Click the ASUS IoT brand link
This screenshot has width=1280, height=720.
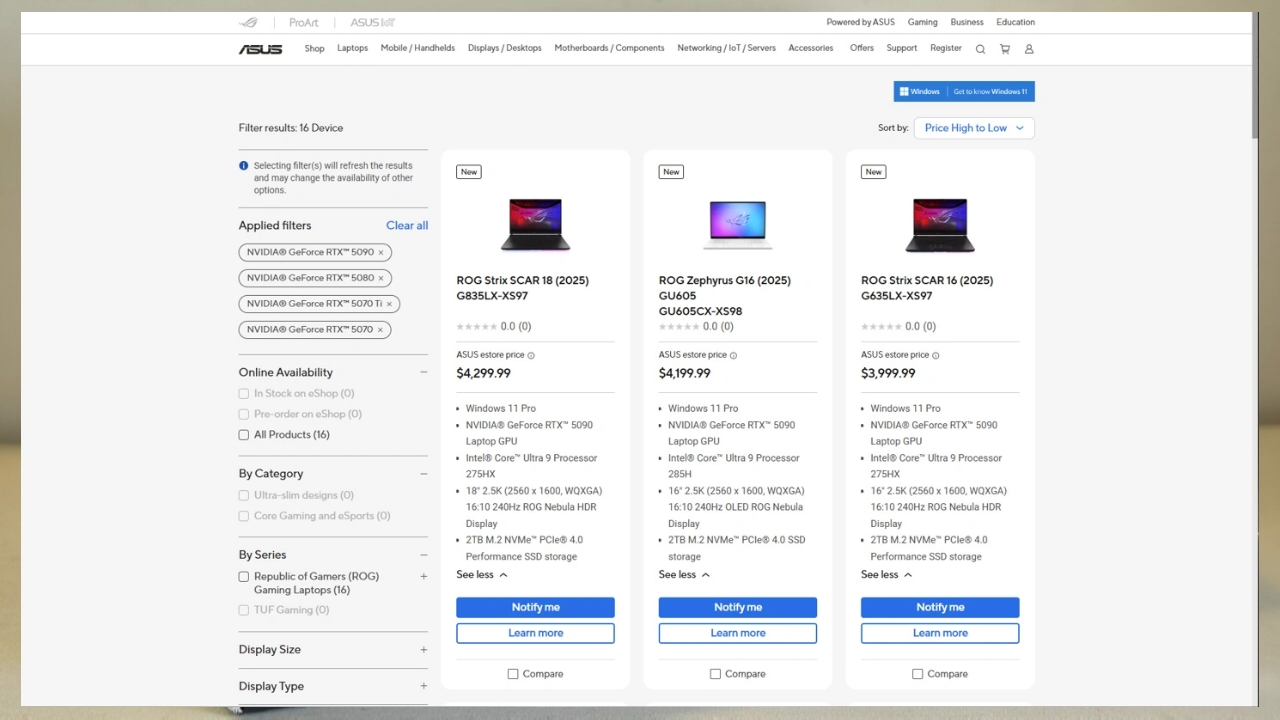tap(372, 22)
